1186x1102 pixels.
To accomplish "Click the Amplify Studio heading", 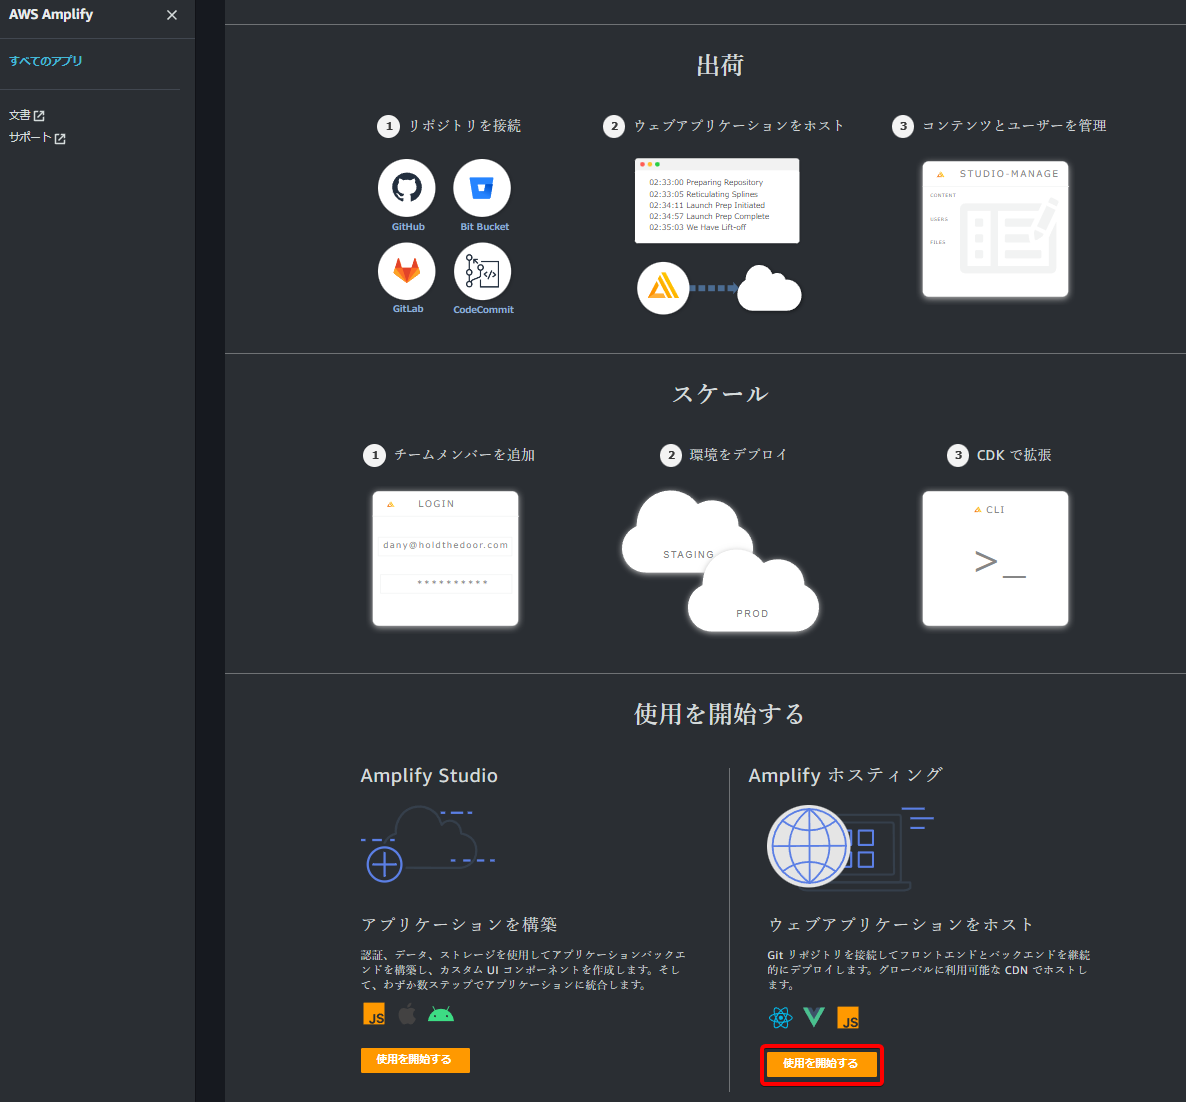I will pos(429,775).
